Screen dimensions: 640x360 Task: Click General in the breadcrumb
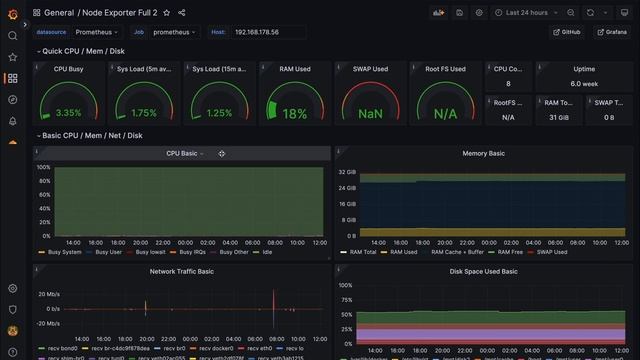click(59, 13)
